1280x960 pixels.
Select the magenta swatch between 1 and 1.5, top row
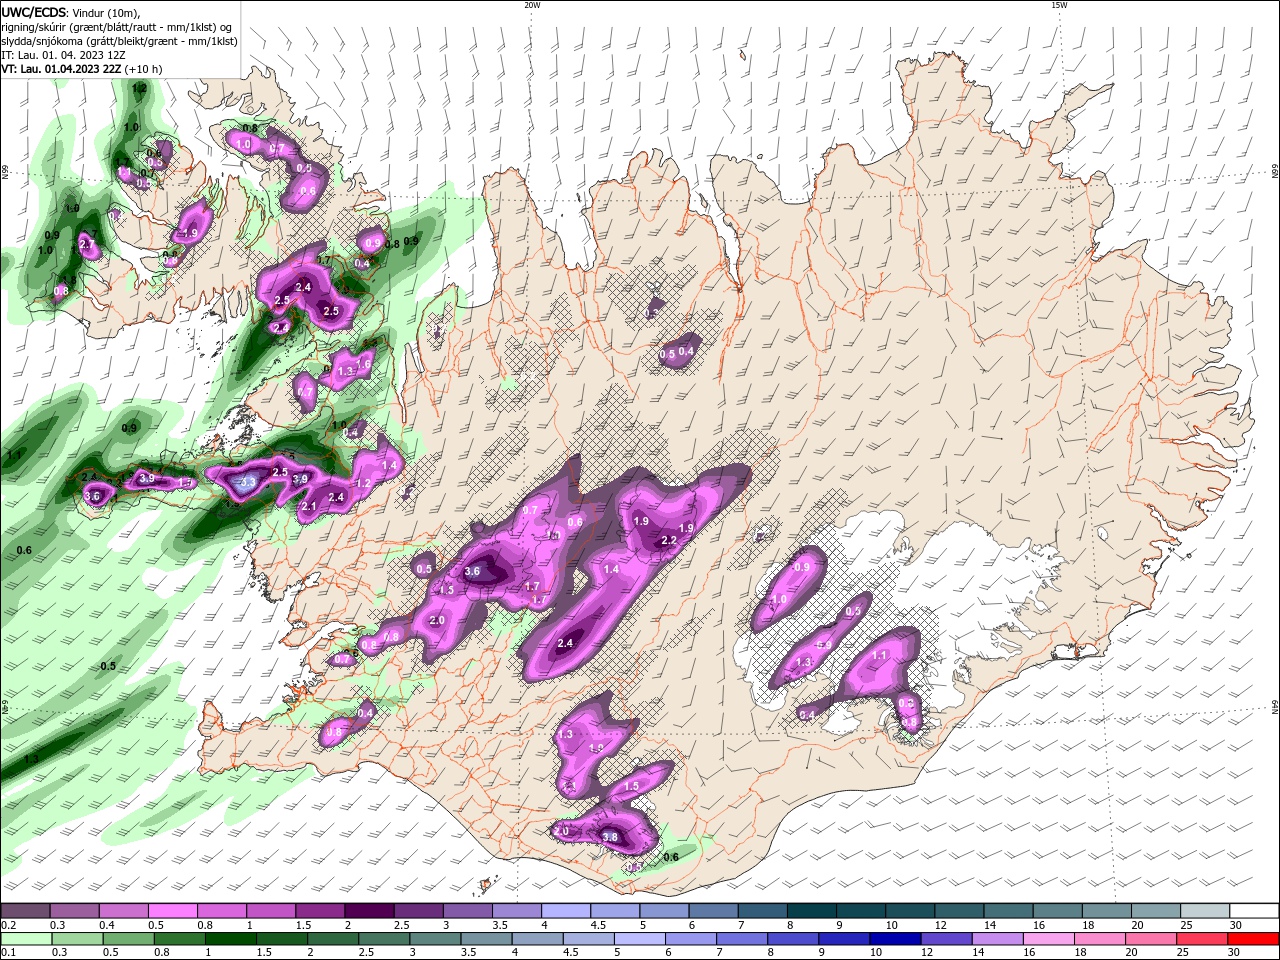270,910
